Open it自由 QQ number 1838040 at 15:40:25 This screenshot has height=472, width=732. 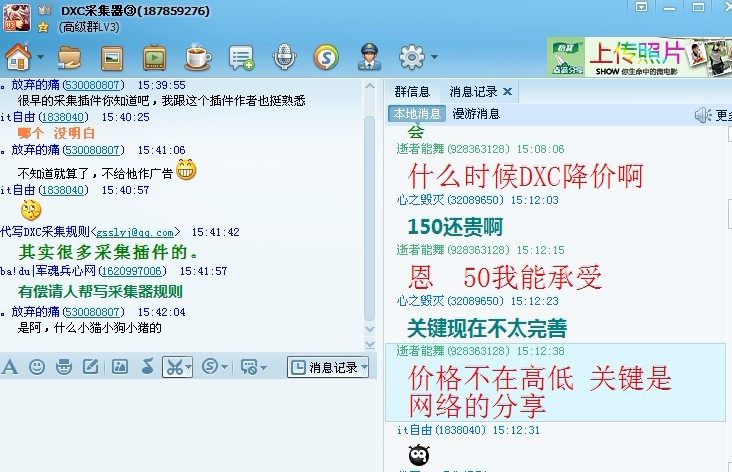pos(63,118)
